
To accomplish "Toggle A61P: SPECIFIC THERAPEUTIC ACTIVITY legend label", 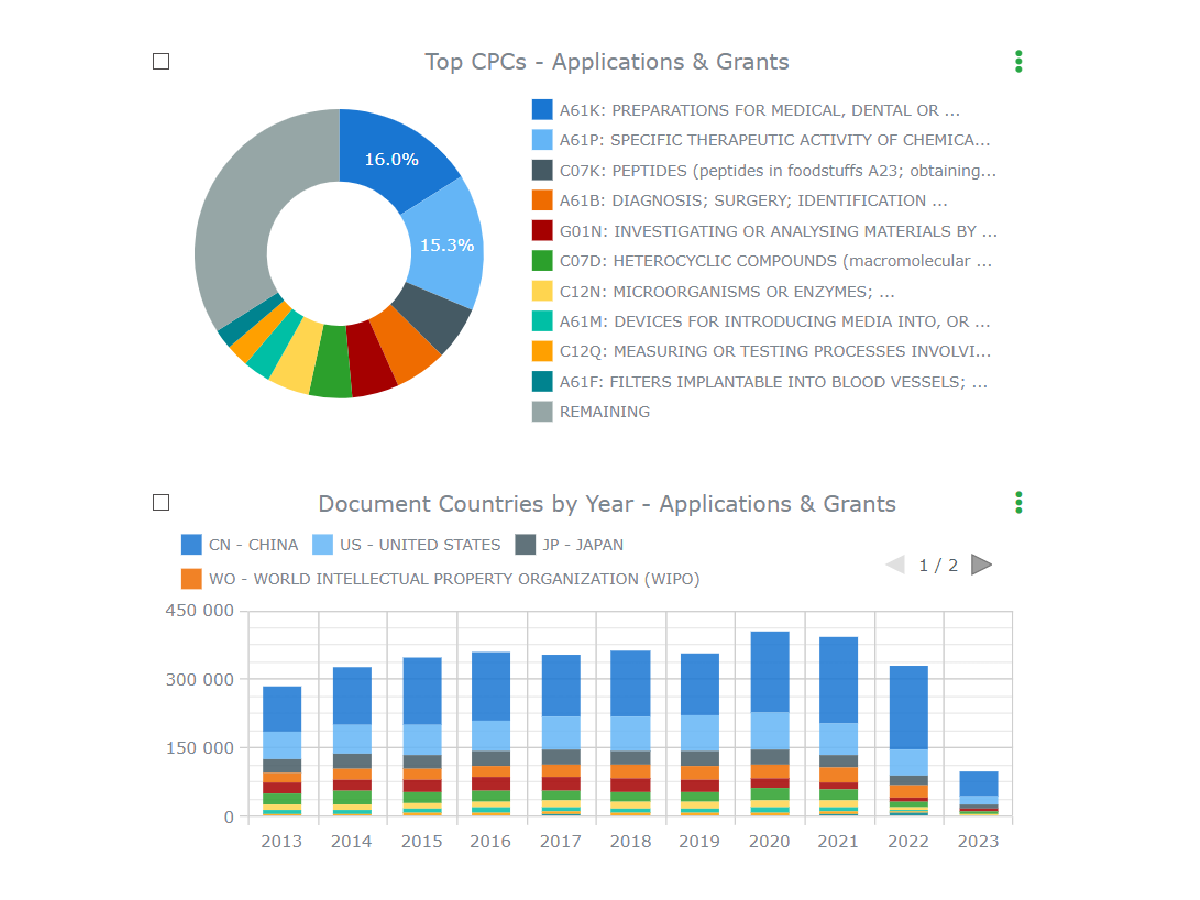I will pyautogui.click(x=775, y=140).
